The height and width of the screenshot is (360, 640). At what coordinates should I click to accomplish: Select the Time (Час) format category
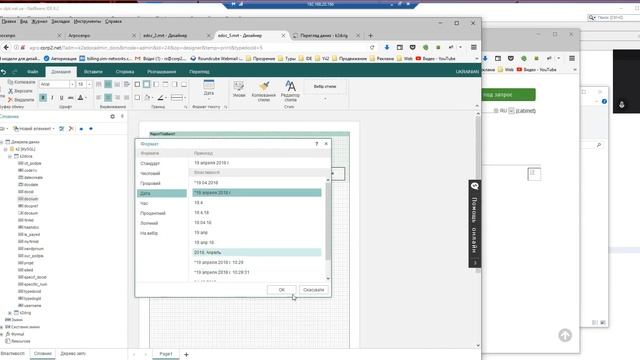pos(162,203)
